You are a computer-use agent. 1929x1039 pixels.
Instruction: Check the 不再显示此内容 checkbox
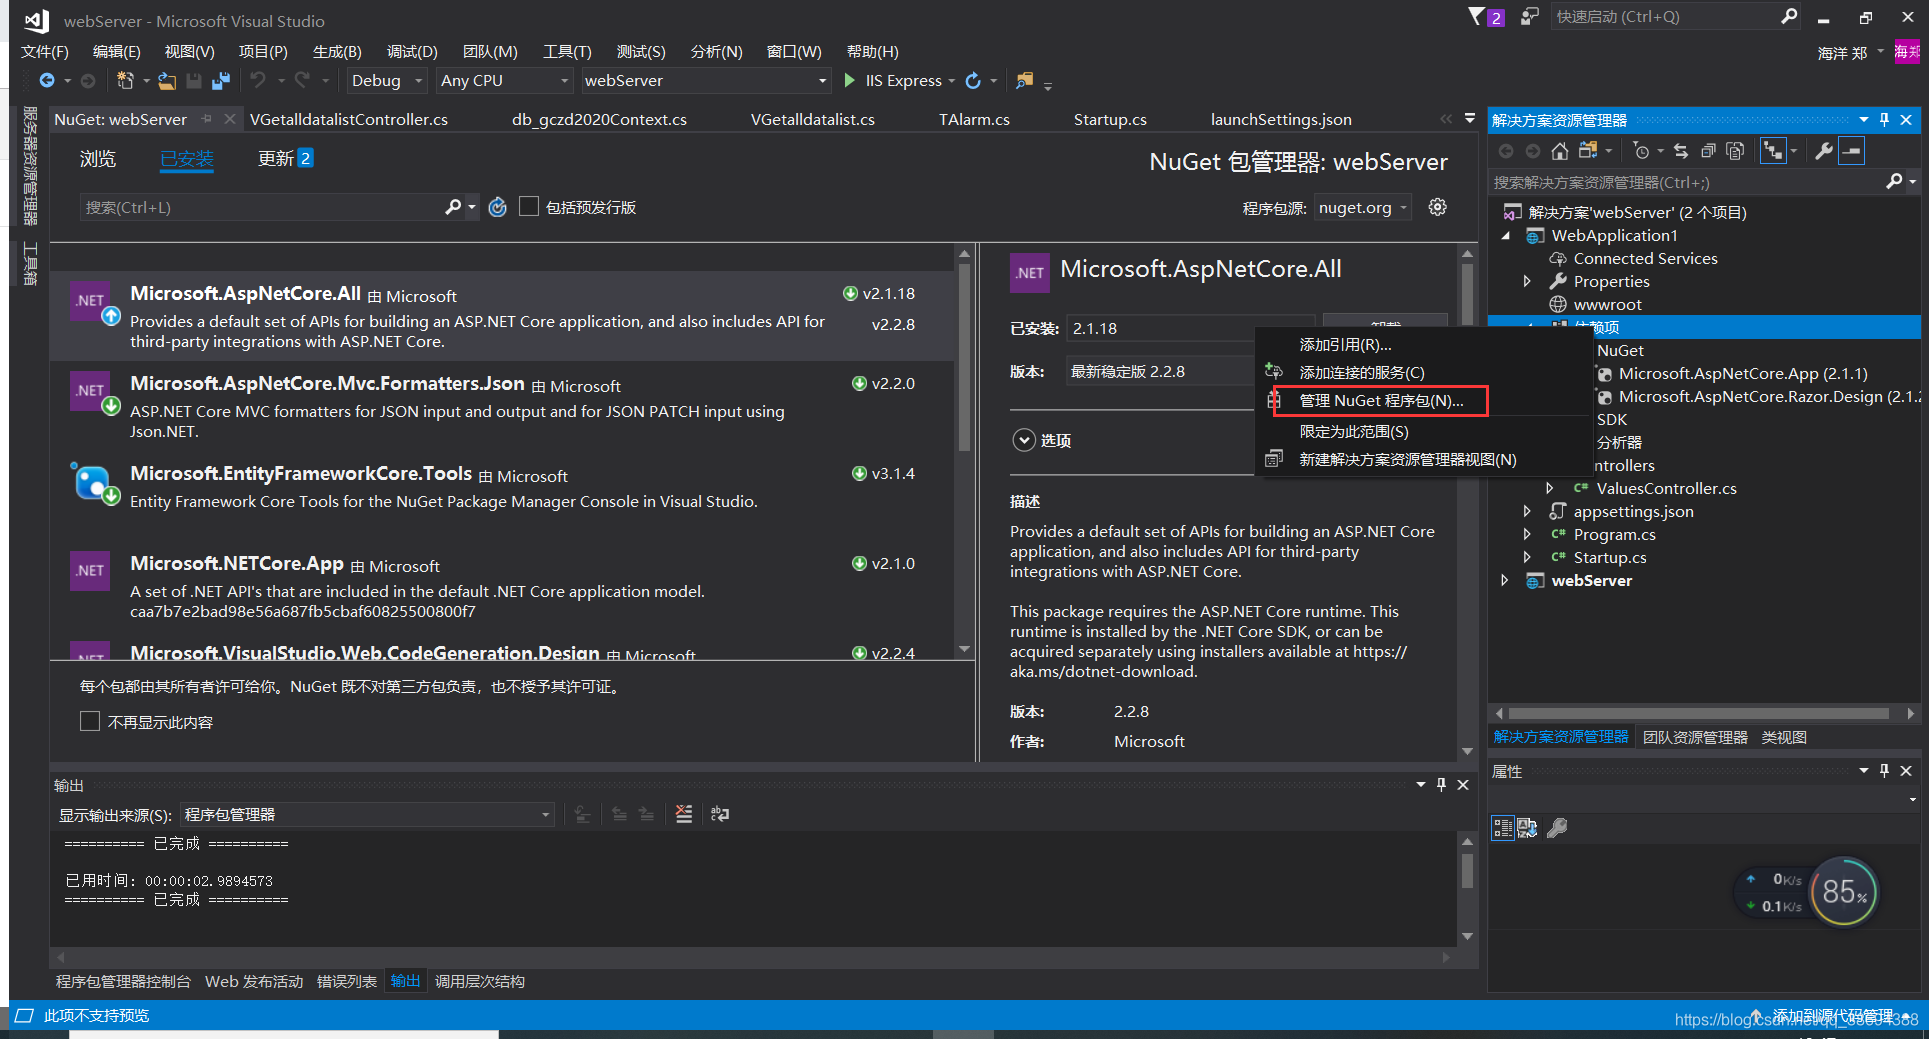[90, 721]
